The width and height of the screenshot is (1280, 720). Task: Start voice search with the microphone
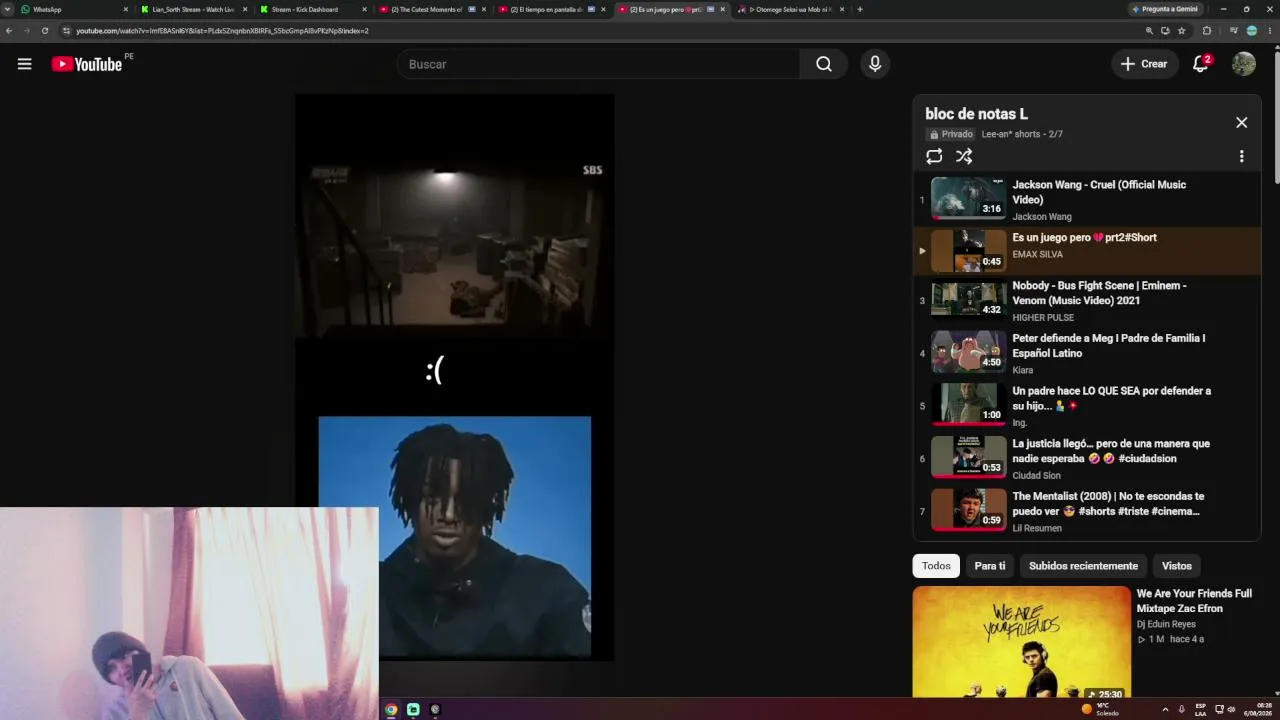(x=875, y=64)
